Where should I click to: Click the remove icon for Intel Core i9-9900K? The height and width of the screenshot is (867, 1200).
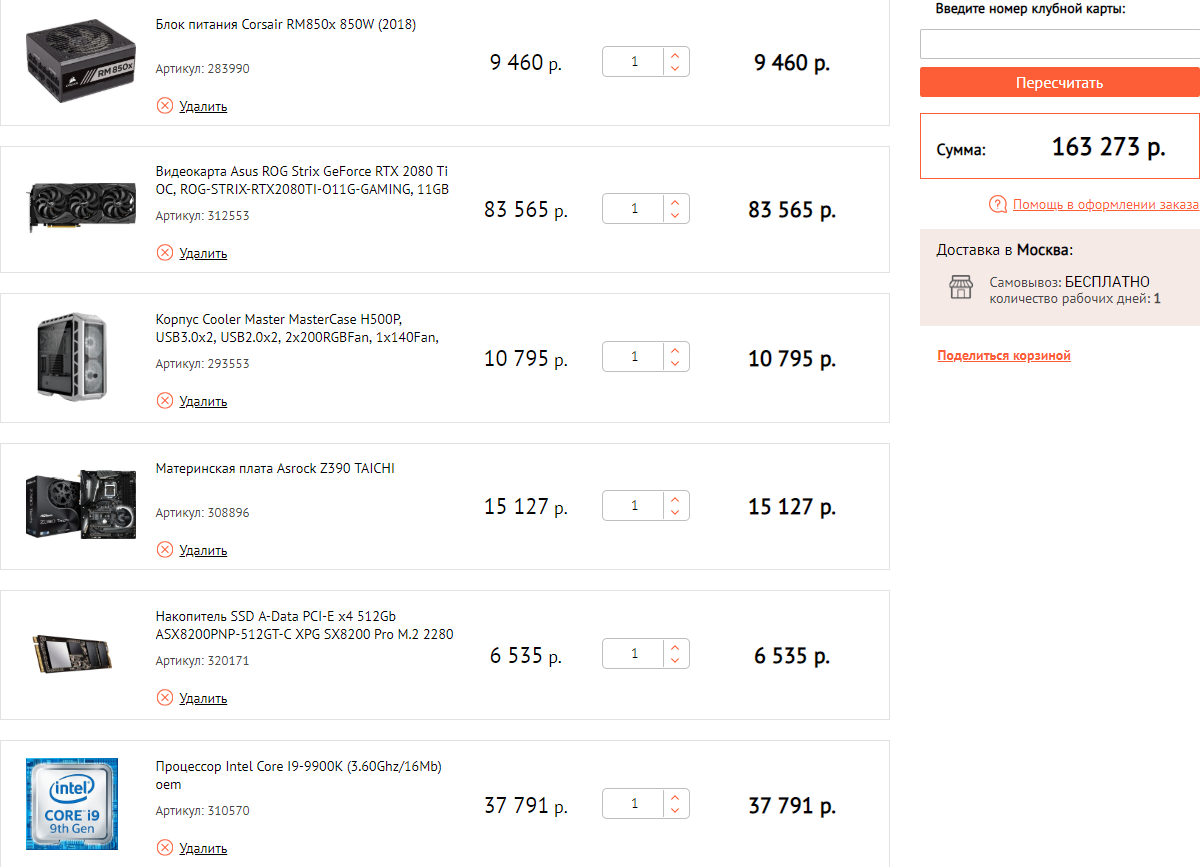[x=165, y=848]
